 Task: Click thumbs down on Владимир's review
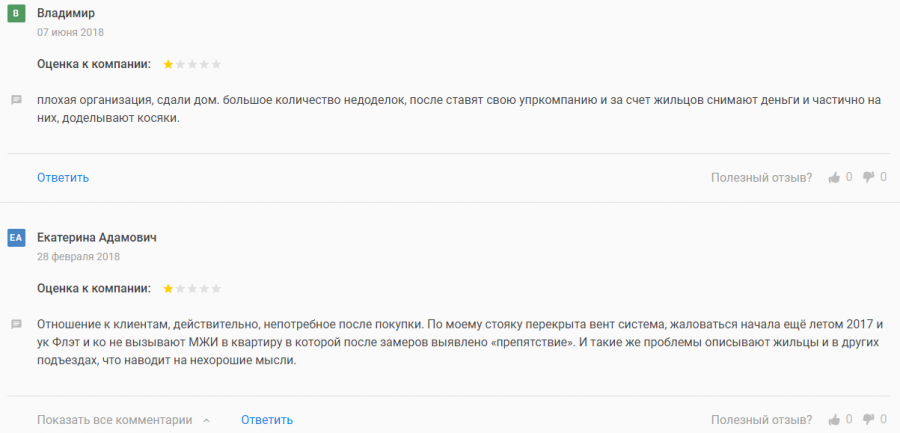[868, 178]
